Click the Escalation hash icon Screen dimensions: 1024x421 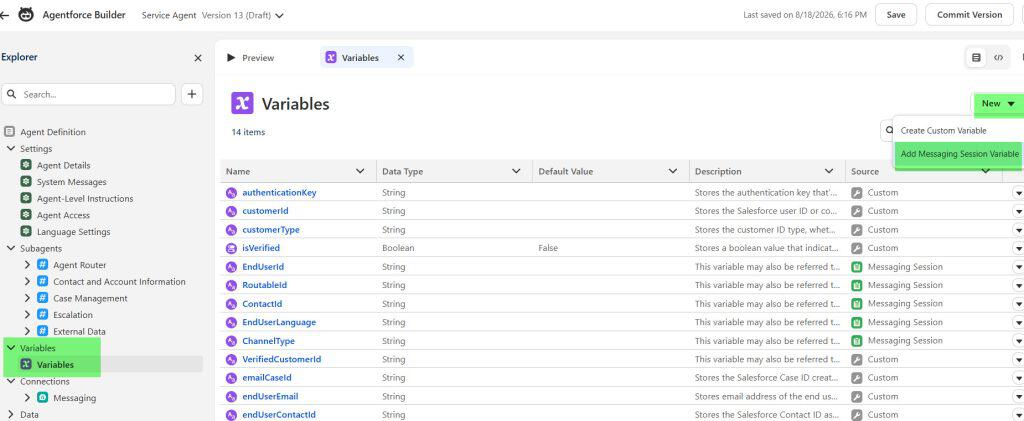[x=42, y=315]
